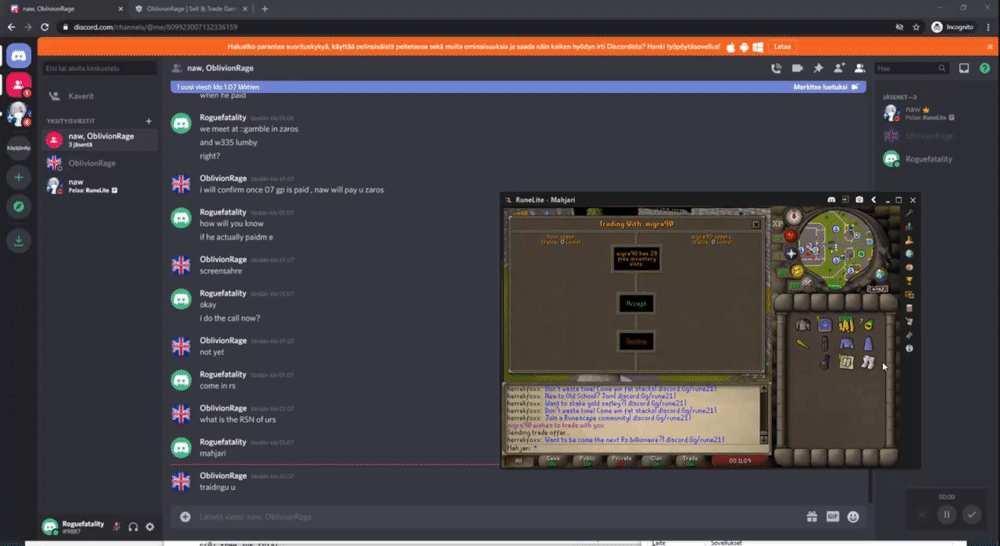This screenshot has height=546, width=1000.
Task: Switch to the OblivionRage Sell & Trade browser tab
Action: point(190,9)
